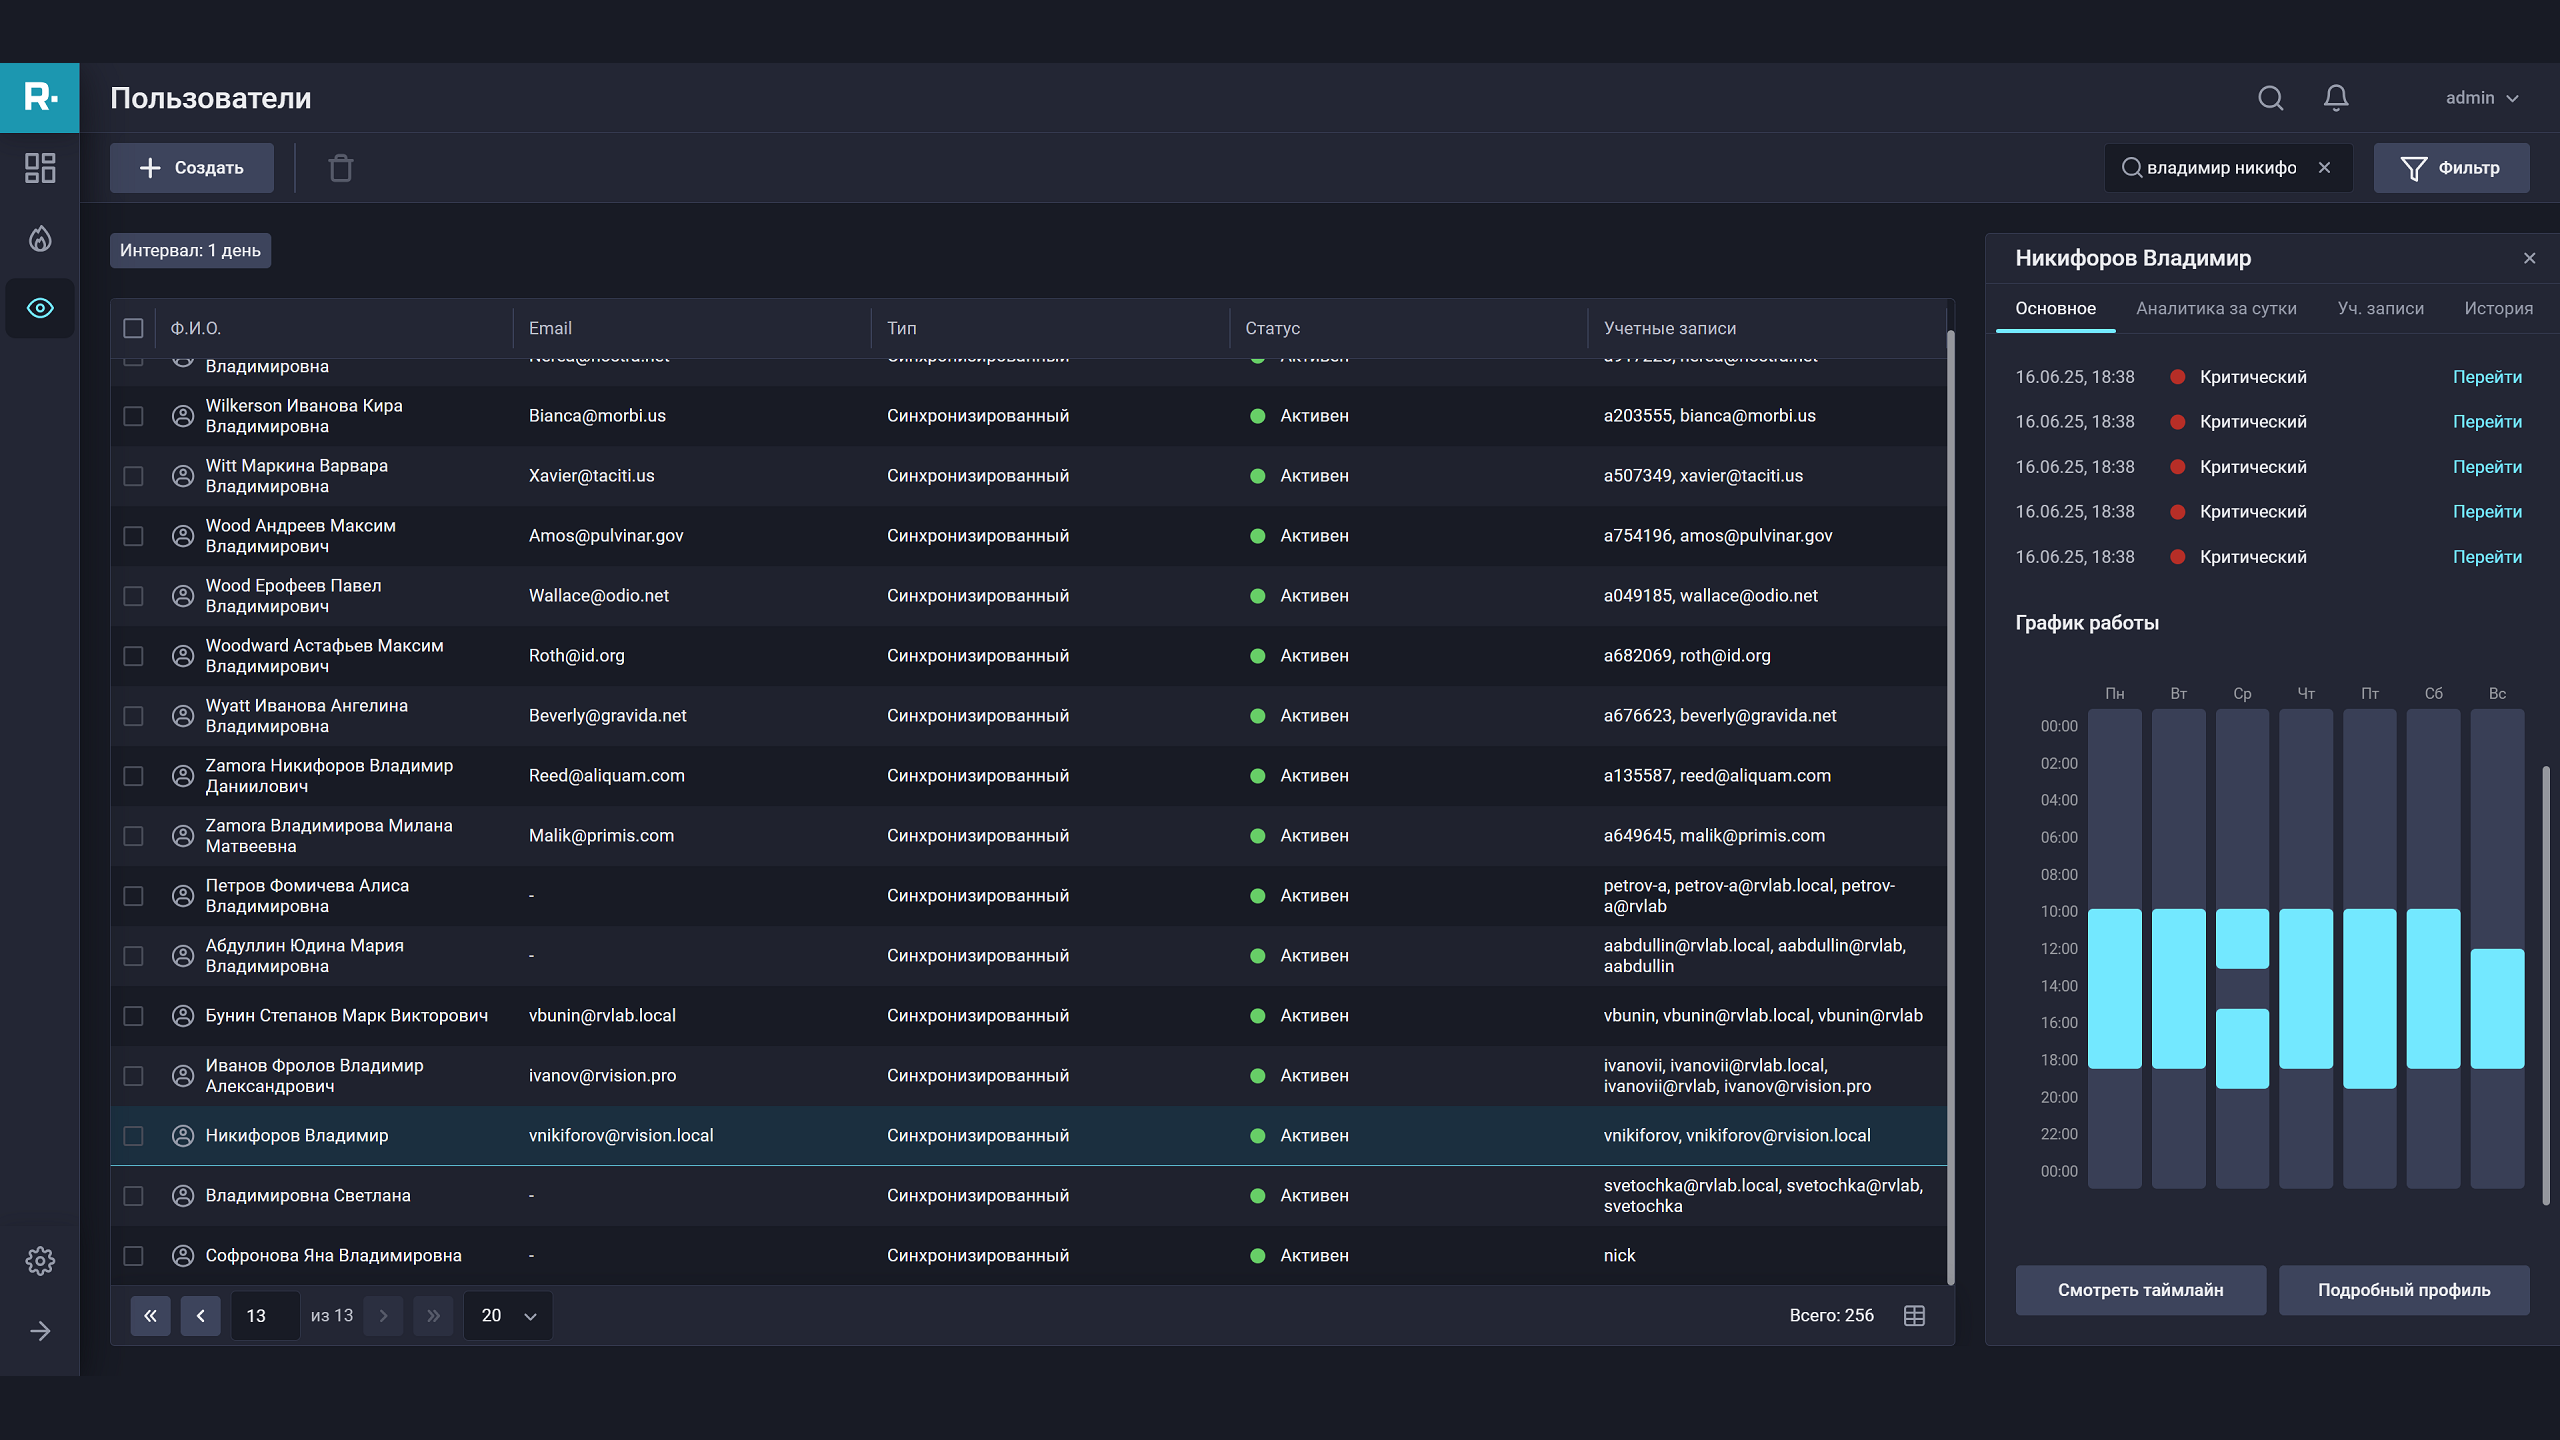The height and width of the screenshot is (1440, 2560).
Task: Toggle the select-all checkbox in table header
Action: tap(133, 328)
